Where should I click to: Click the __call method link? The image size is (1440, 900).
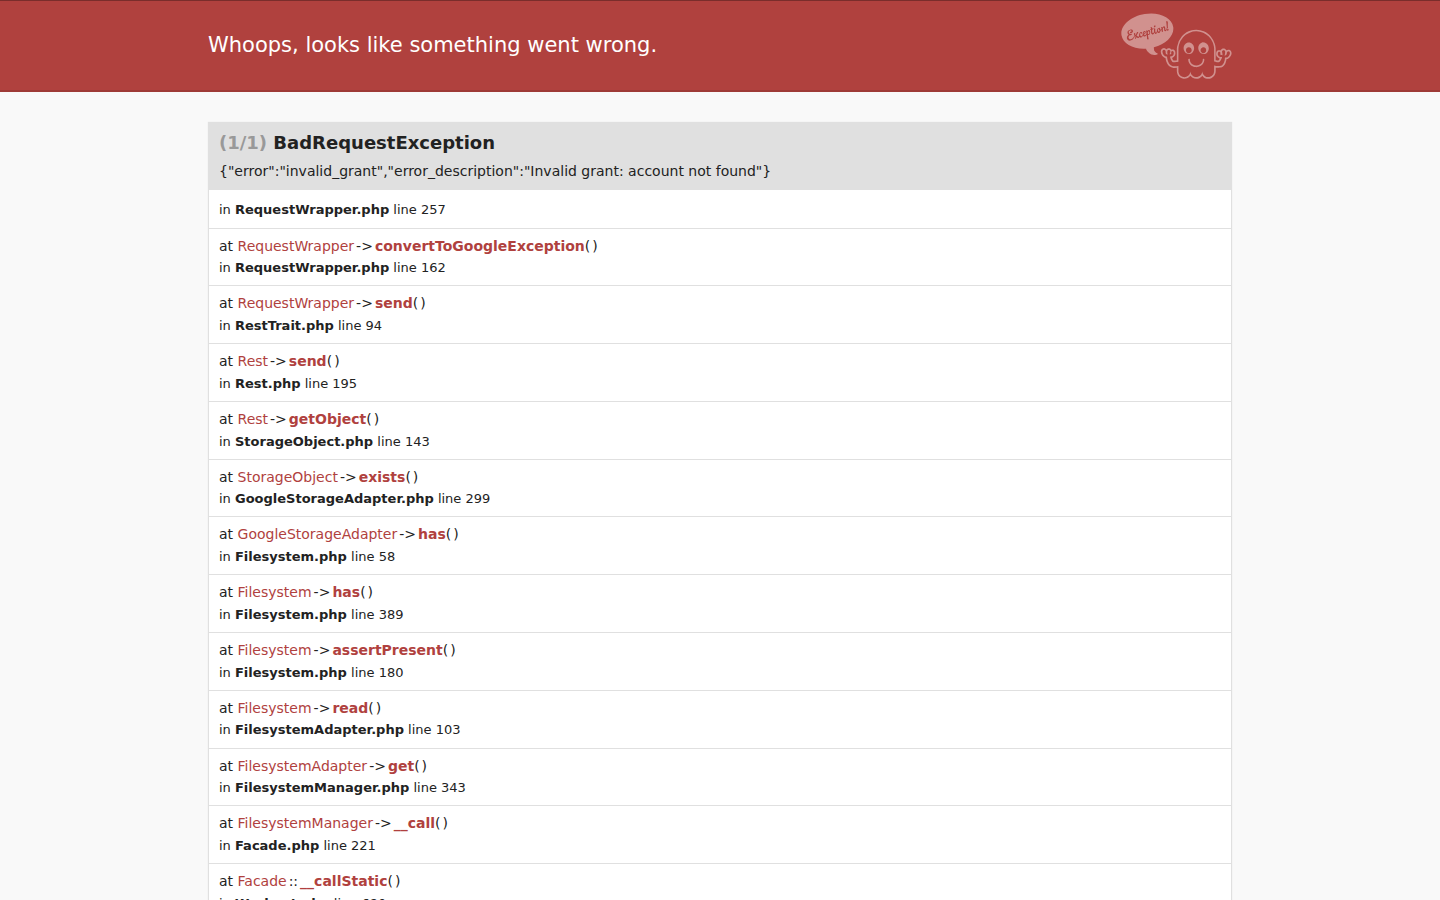click(414, 823)
